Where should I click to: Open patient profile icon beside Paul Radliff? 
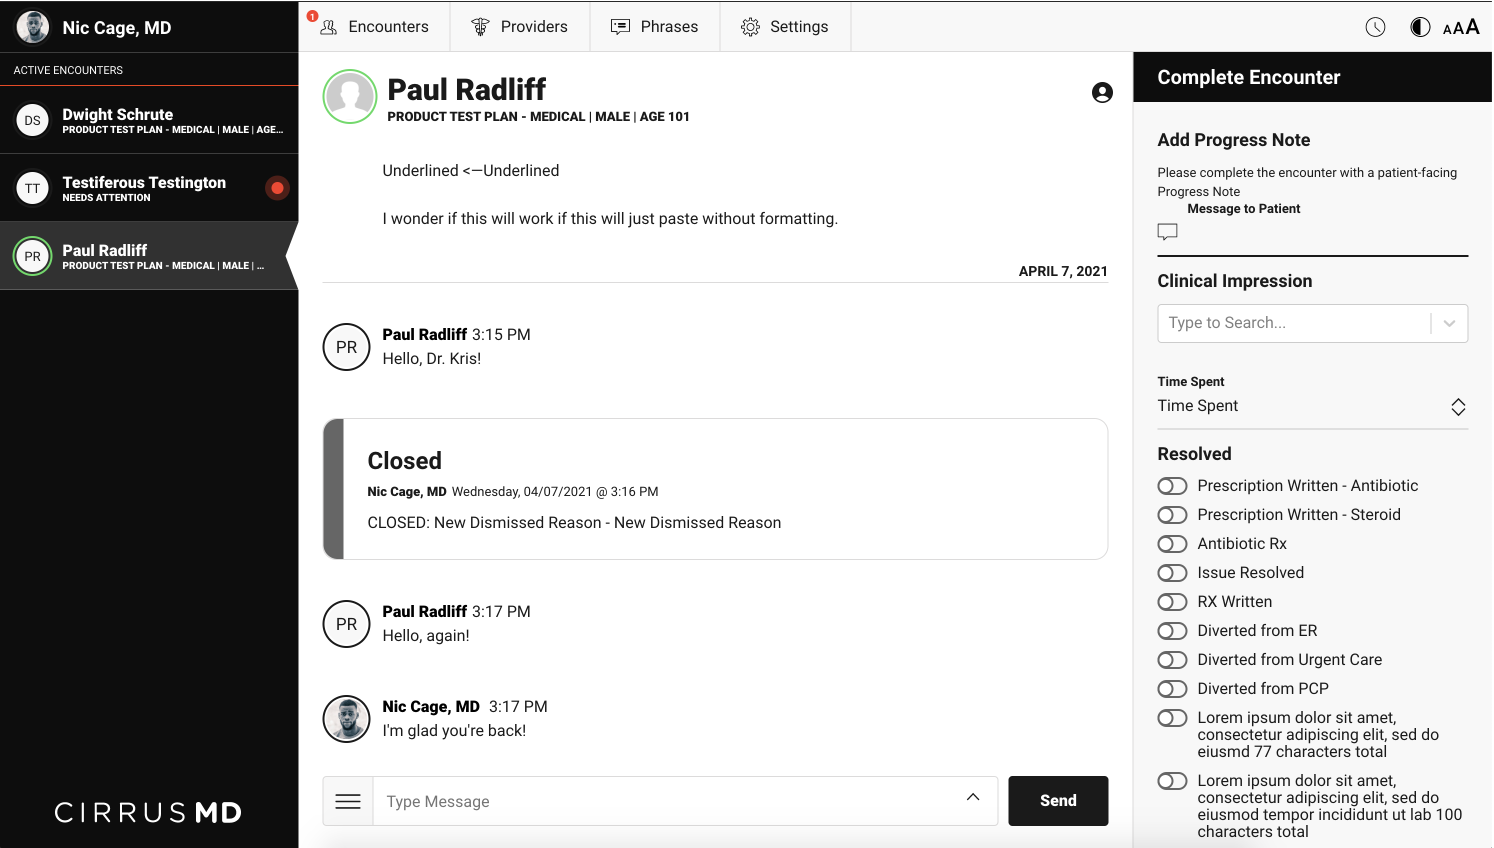click(1102, 93)
